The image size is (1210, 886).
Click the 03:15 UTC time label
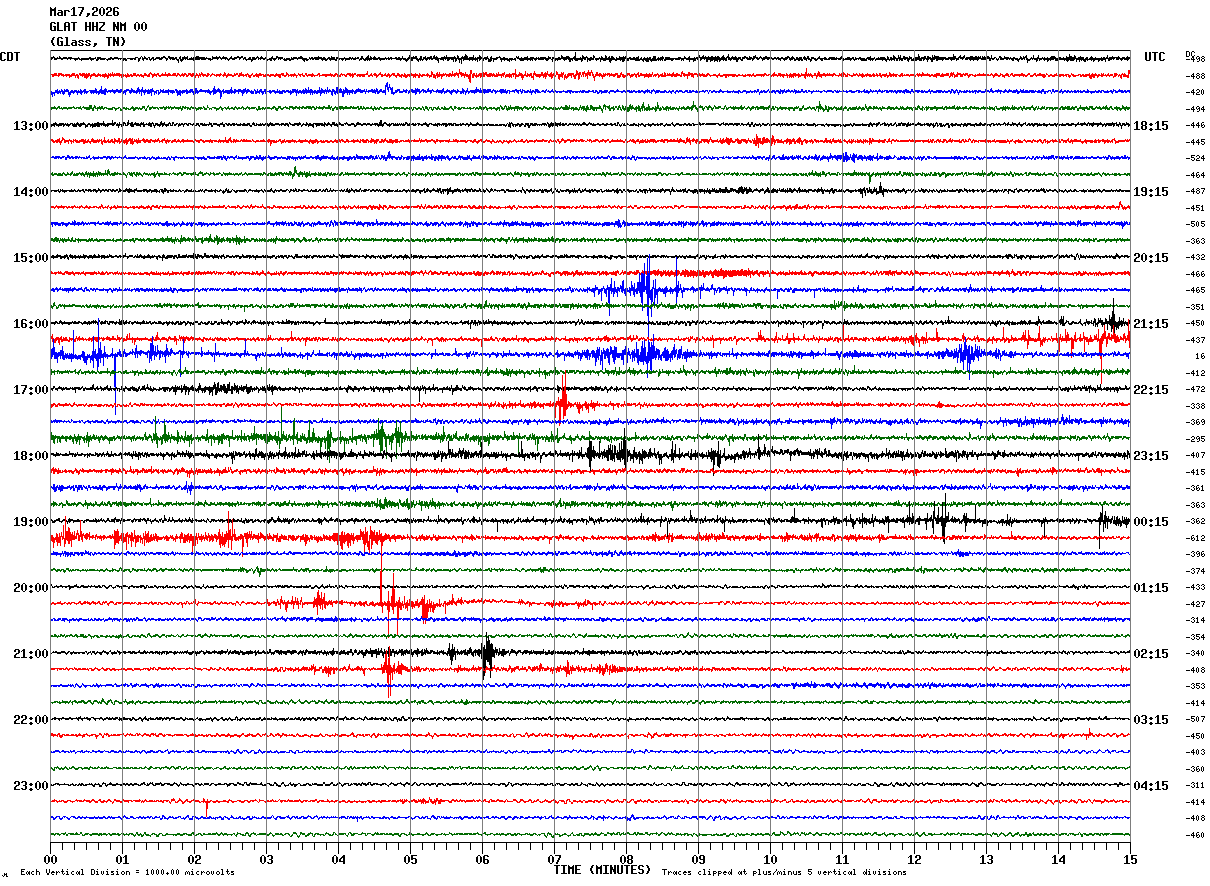point(1151,720)
